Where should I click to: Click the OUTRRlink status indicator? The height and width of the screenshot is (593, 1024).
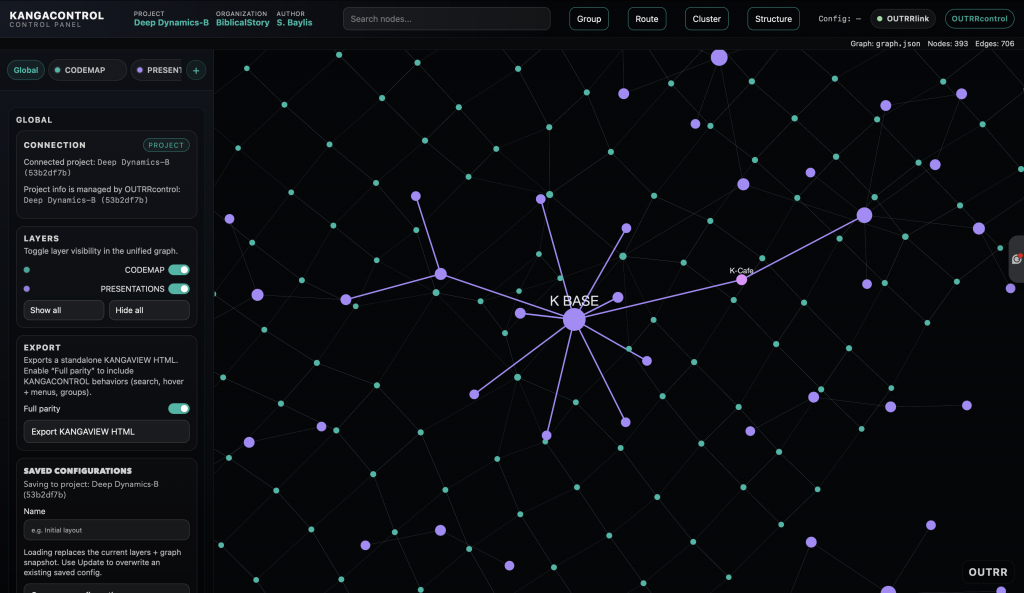(x=903, y=19)
